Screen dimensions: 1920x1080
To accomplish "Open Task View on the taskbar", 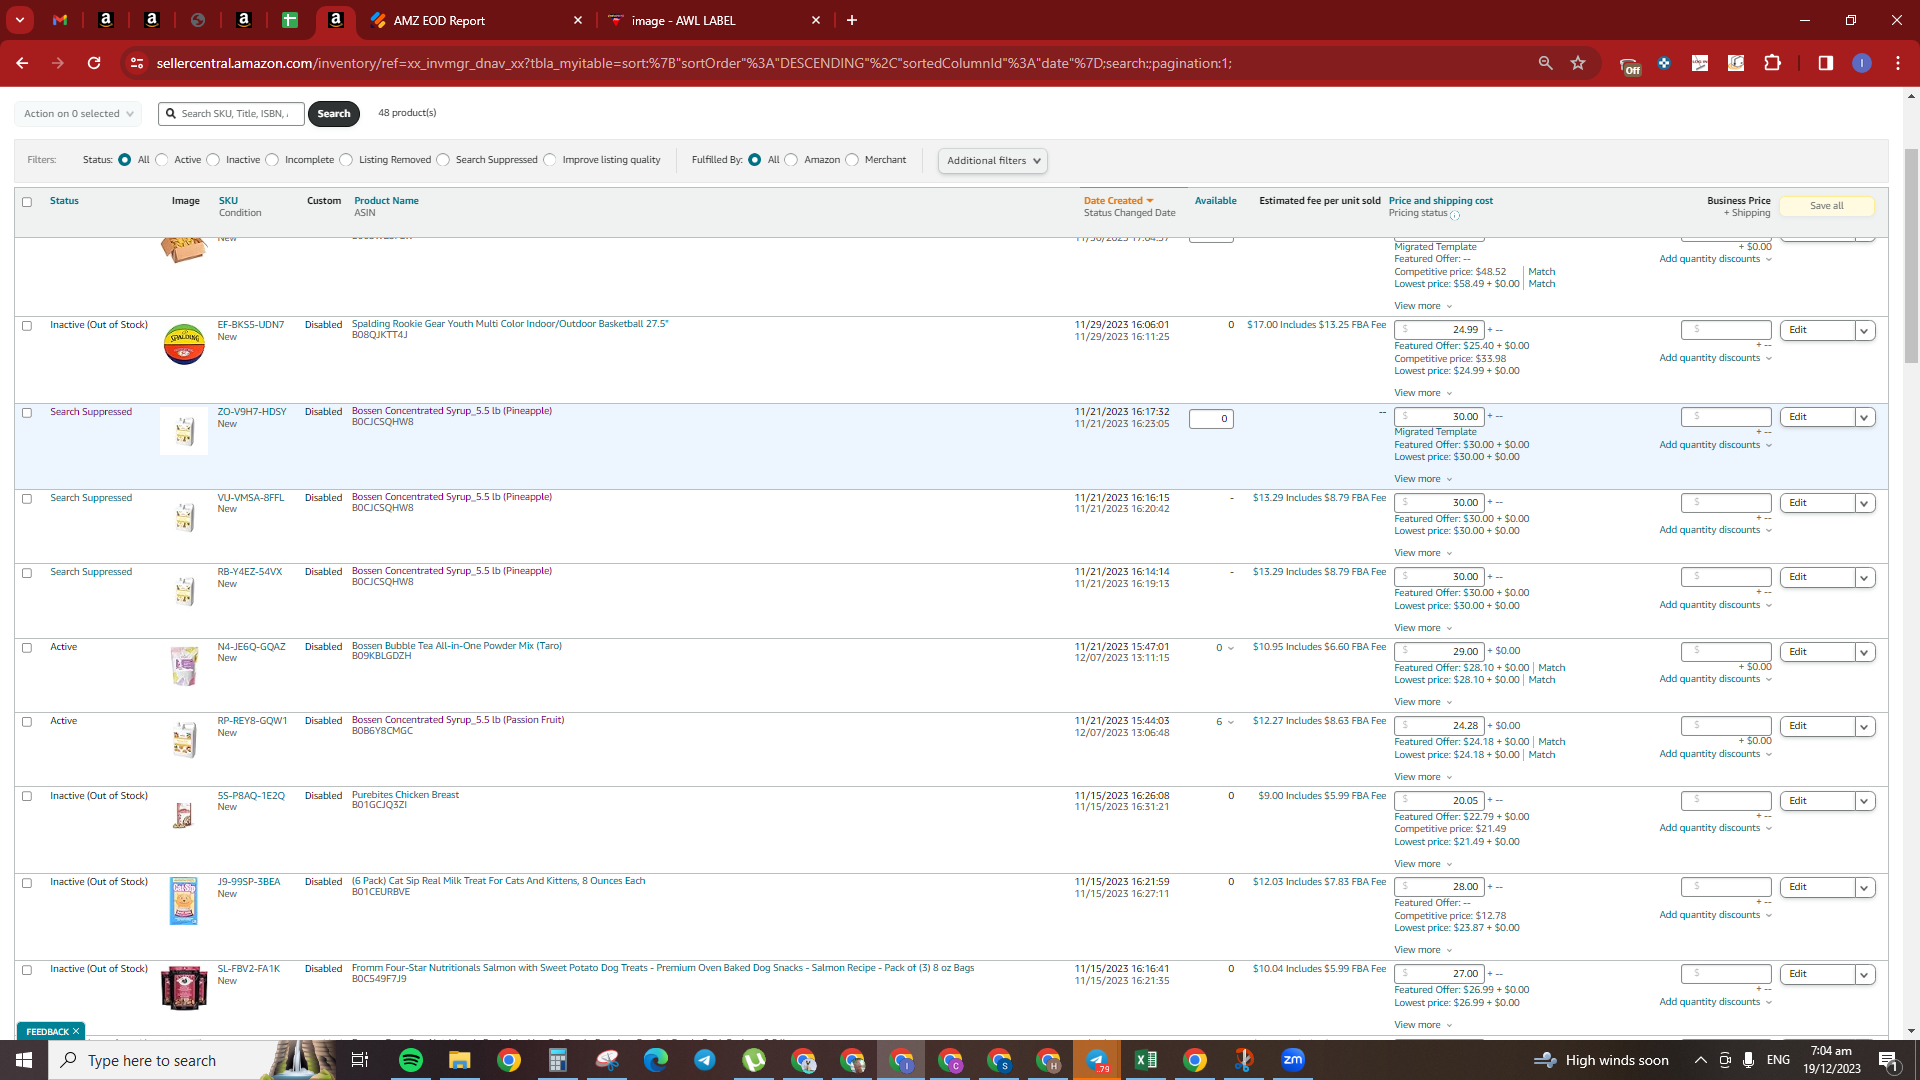I will click(360, 1060).
